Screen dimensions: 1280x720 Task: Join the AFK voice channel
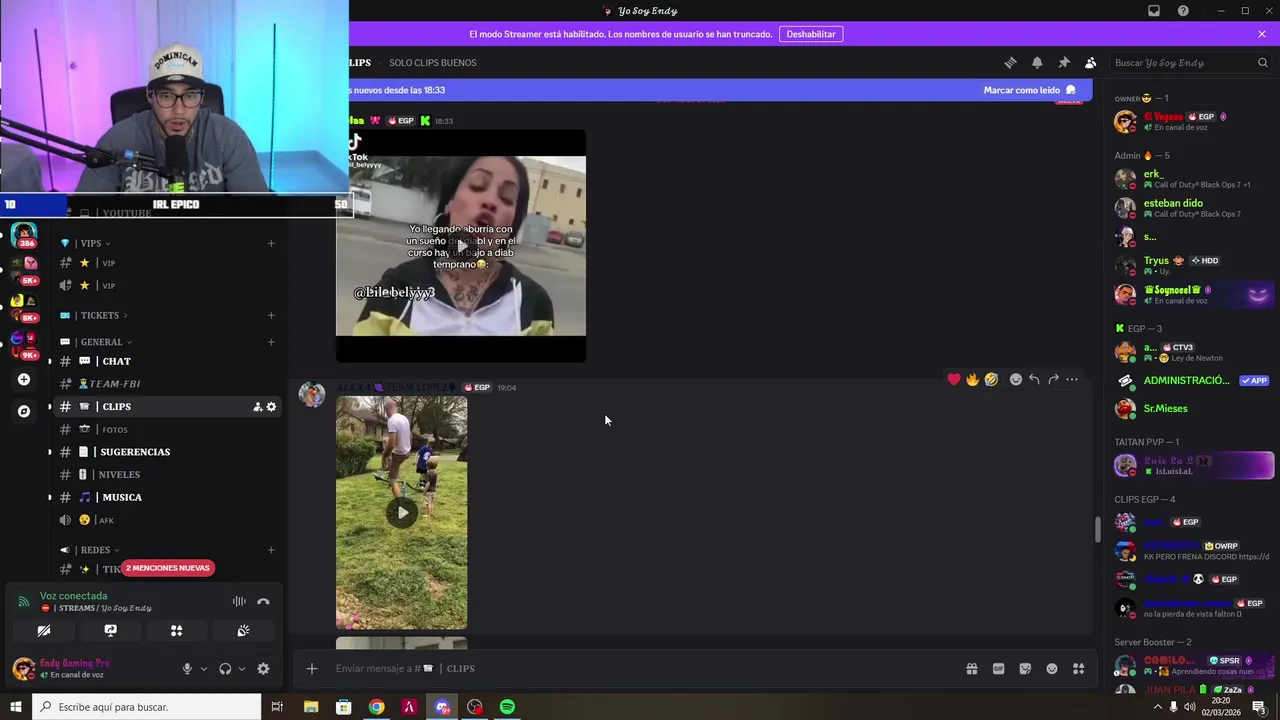click(167, 520)
